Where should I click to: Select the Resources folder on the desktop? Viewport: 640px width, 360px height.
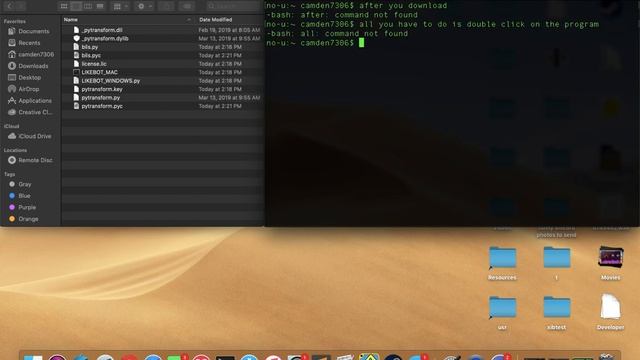pos(502,262)
